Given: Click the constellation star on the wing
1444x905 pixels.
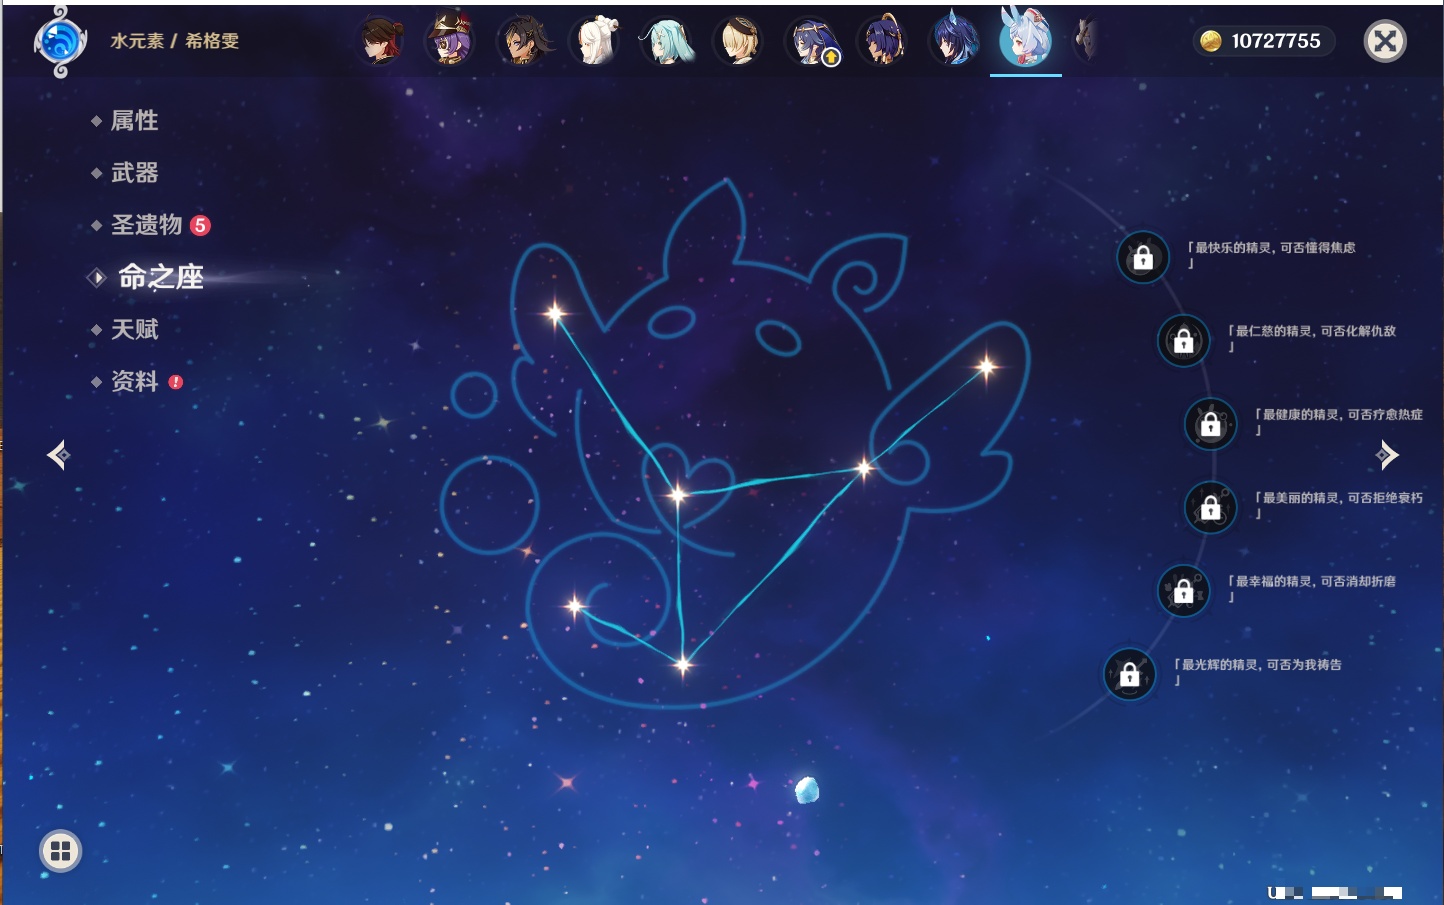Looking at the screenshot, I should (987, 368).
